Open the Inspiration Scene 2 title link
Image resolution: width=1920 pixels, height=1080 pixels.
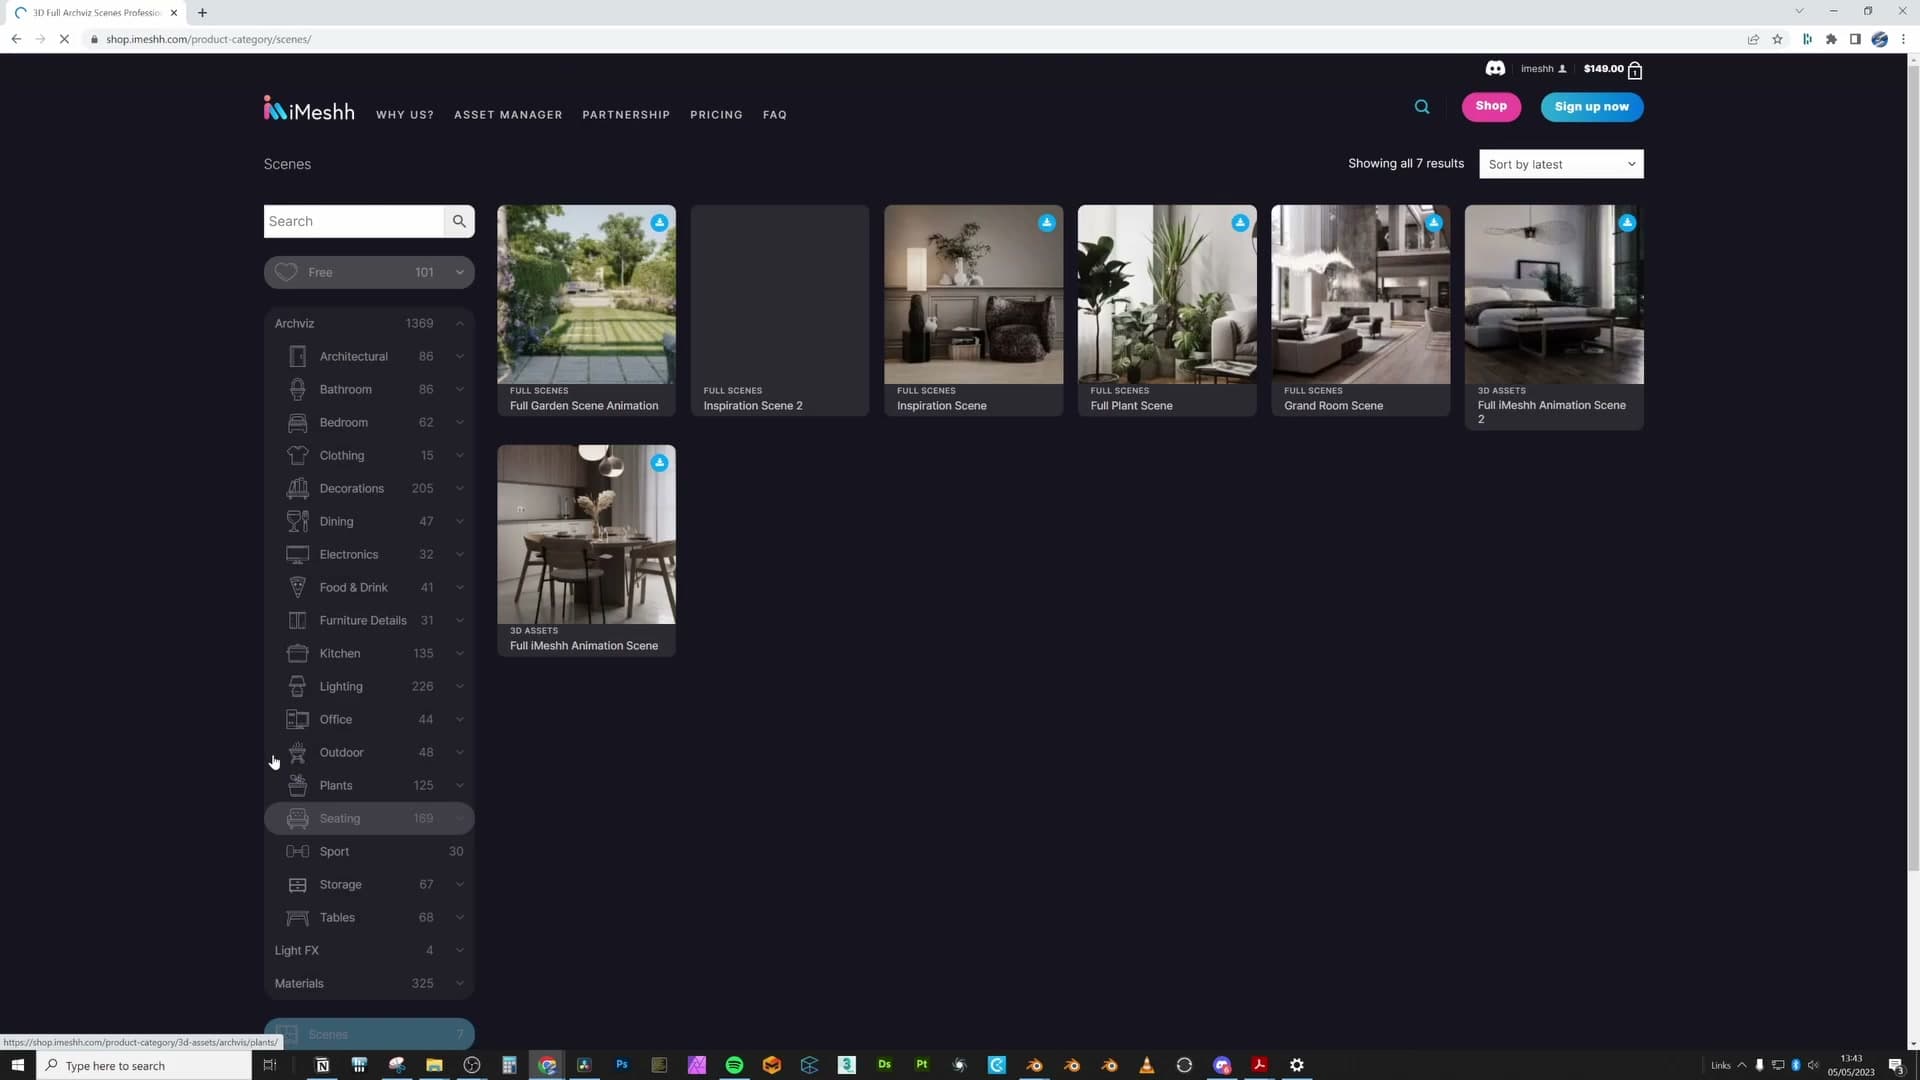coord(752,406)
